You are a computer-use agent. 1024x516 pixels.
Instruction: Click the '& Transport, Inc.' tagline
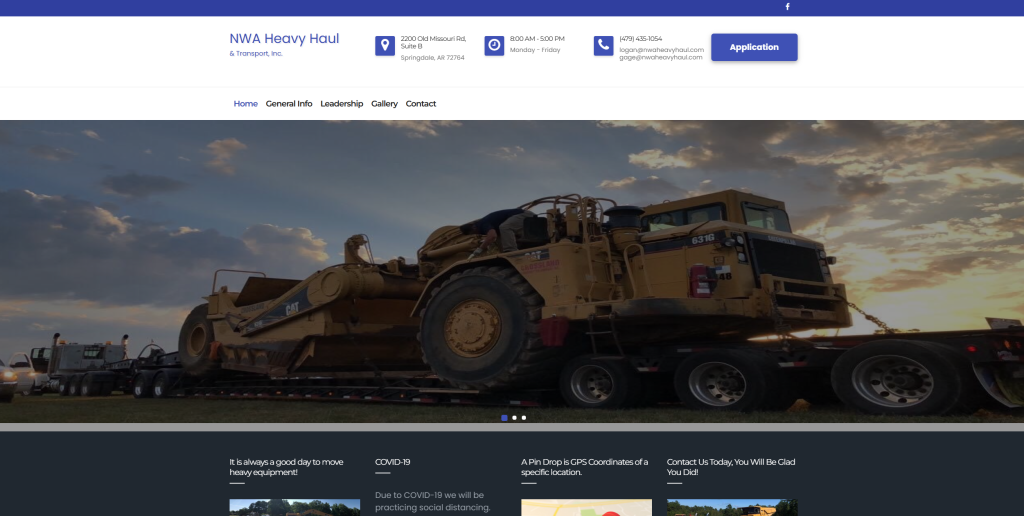point(256,54)
